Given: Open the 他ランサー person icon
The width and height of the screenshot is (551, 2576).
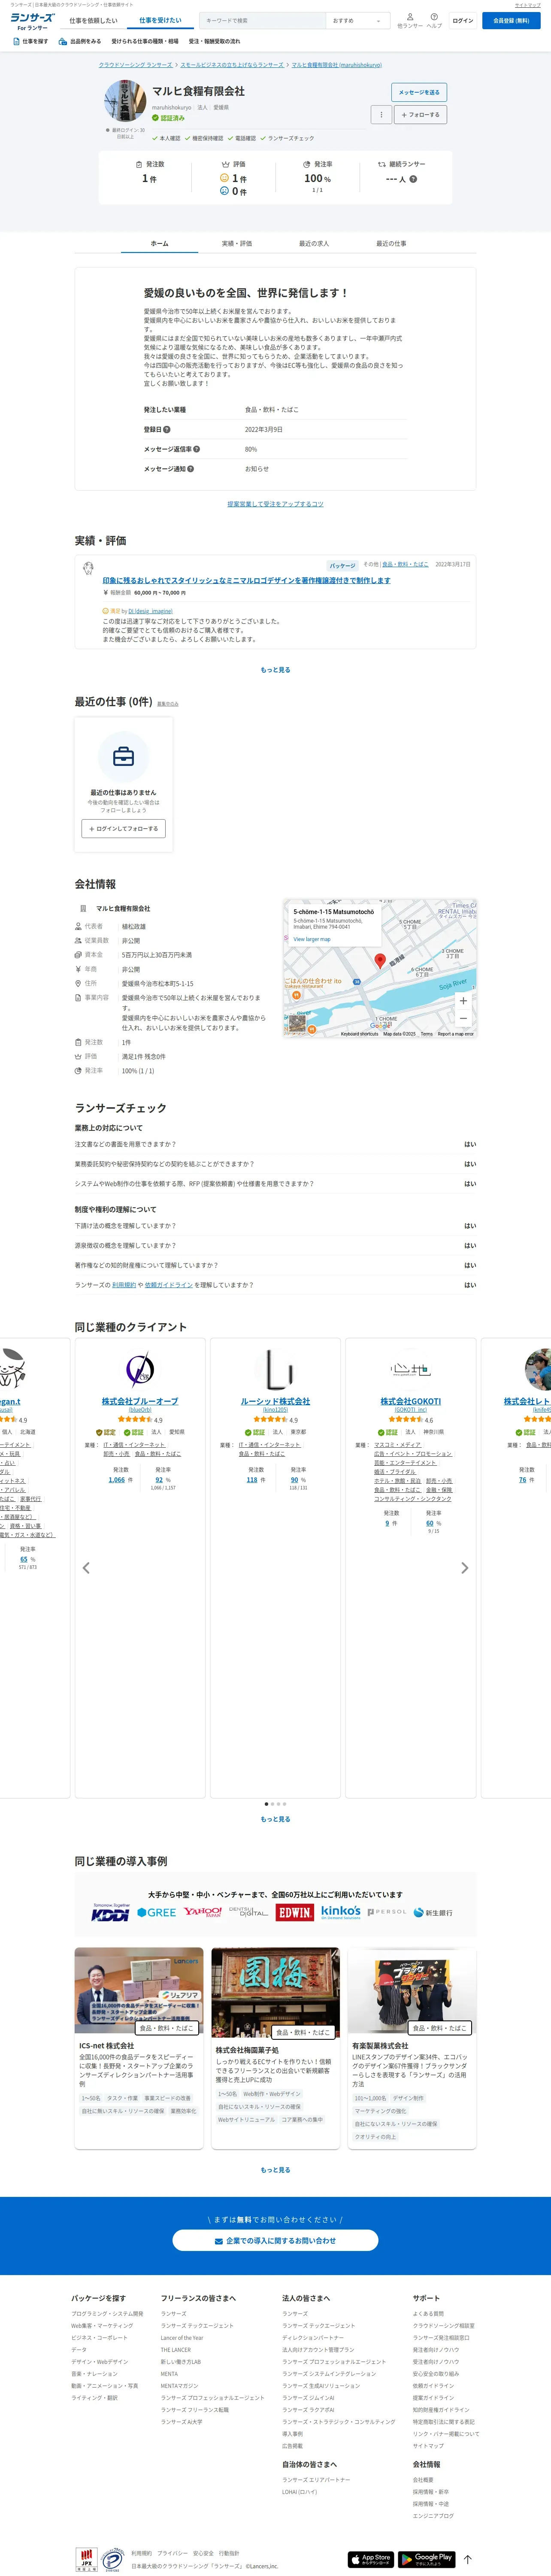Looking at the screenshot, I should click(410, 17).
